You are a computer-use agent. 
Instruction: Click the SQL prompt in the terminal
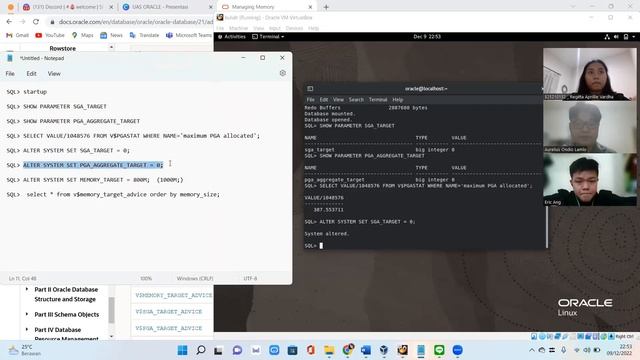(x=313, y=246)
